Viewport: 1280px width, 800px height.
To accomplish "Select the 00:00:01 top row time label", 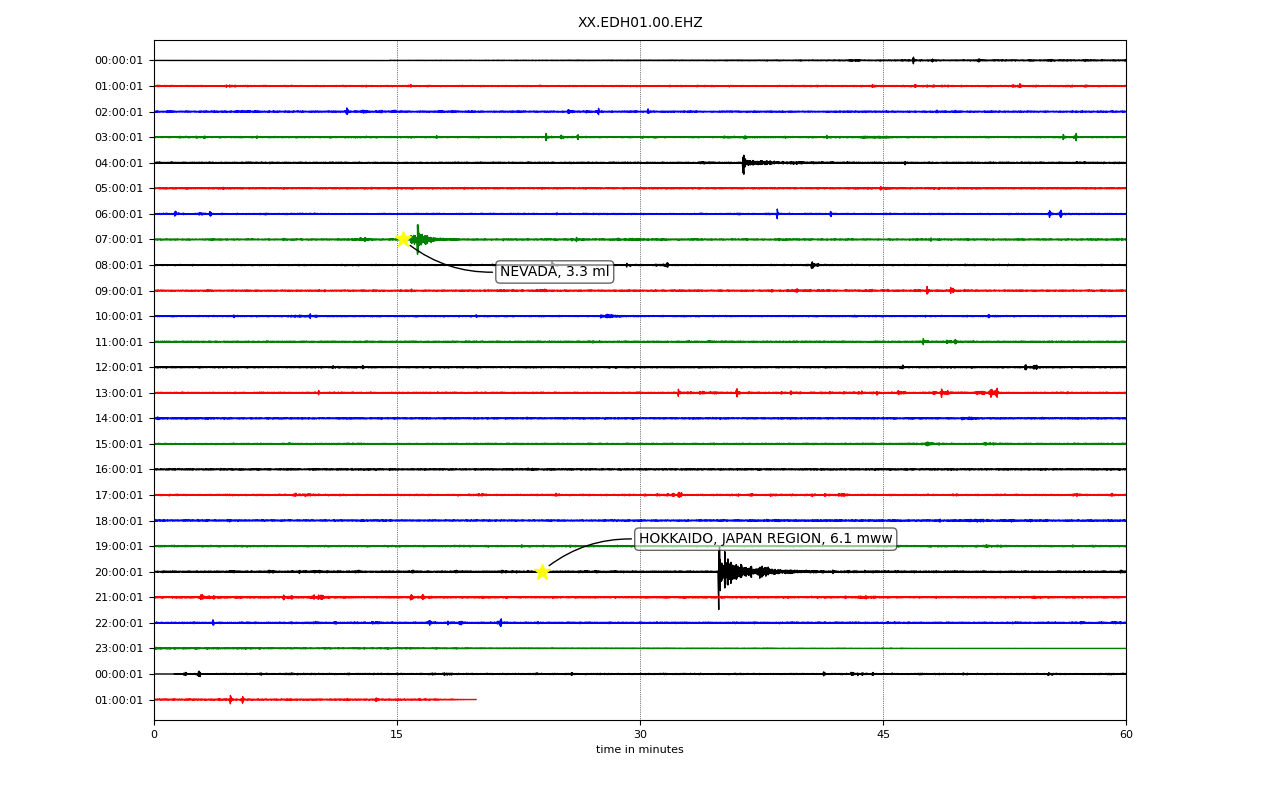I will (119, 61).
